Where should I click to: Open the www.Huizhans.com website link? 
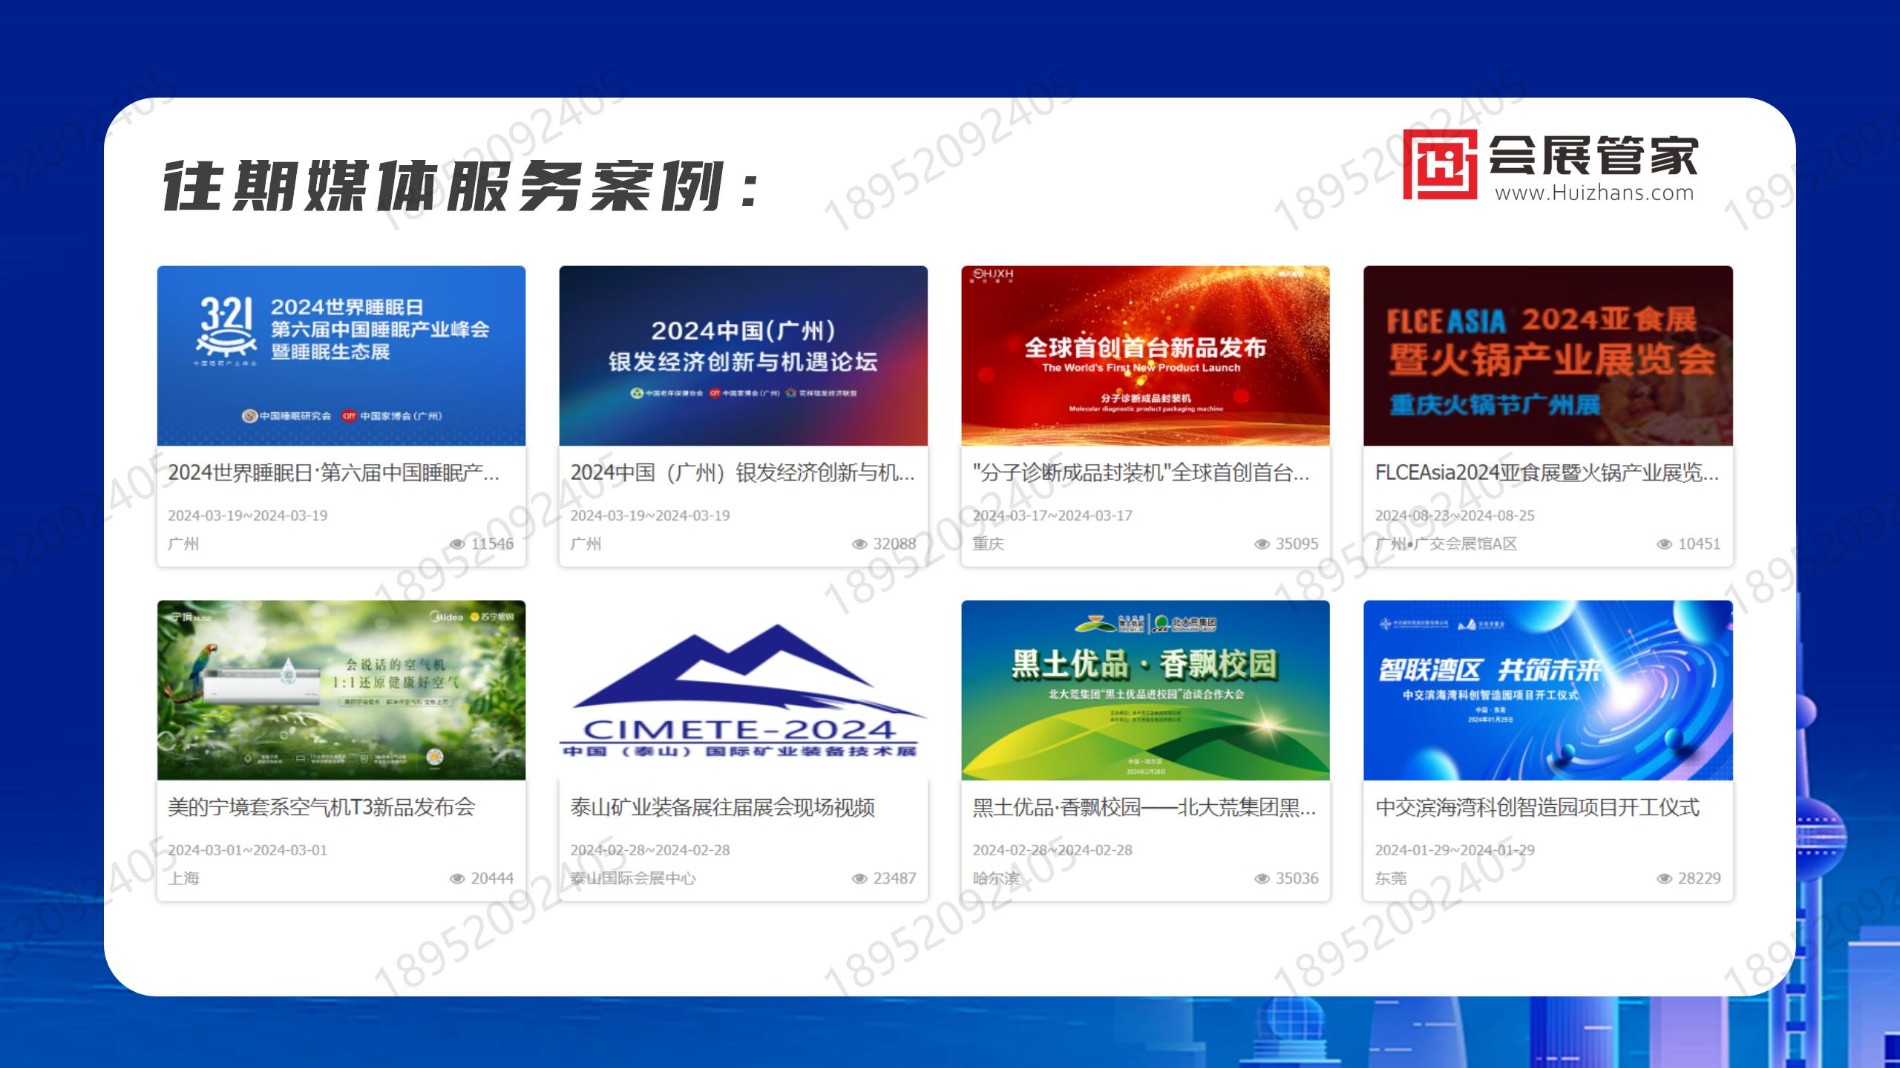coord(1594,193)
